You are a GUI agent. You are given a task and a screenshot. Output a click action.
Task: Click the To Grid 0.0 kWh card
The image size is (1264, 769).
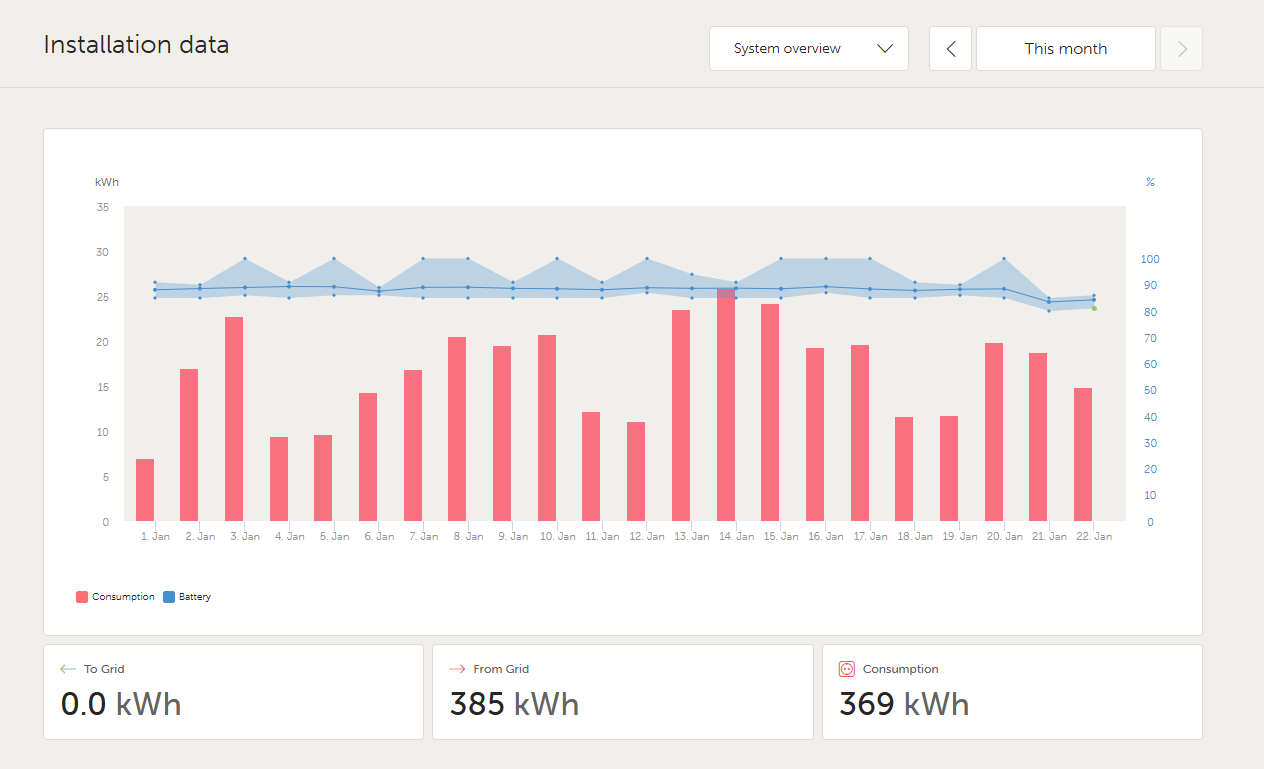(x=233, y=692)
